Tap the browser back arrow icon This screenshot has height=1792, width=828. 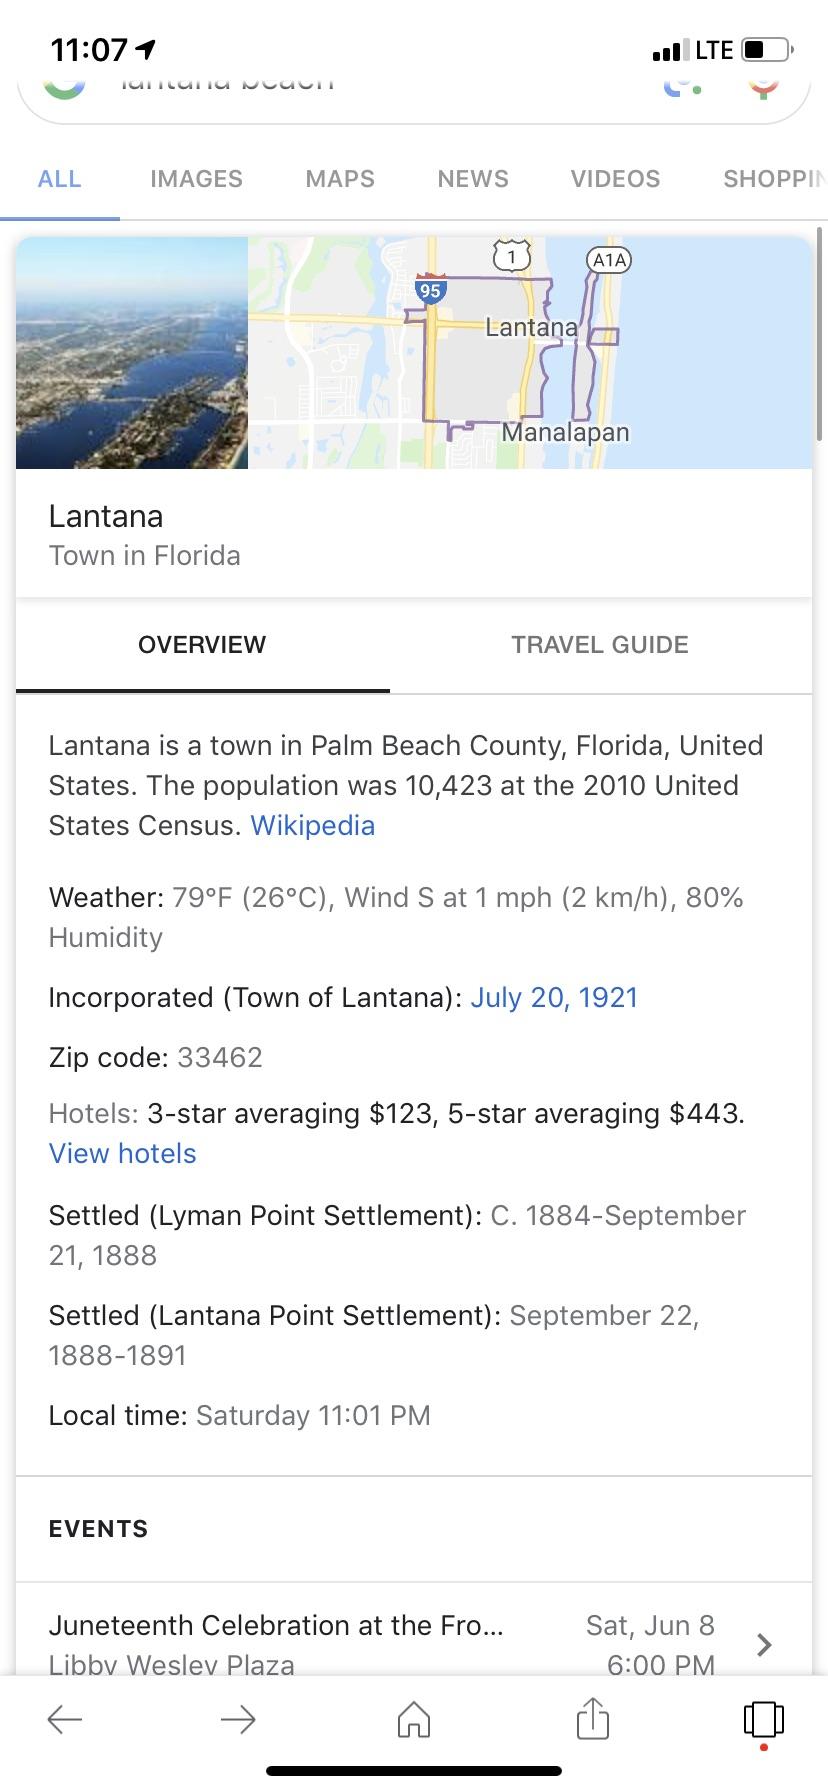point(65,1719)
